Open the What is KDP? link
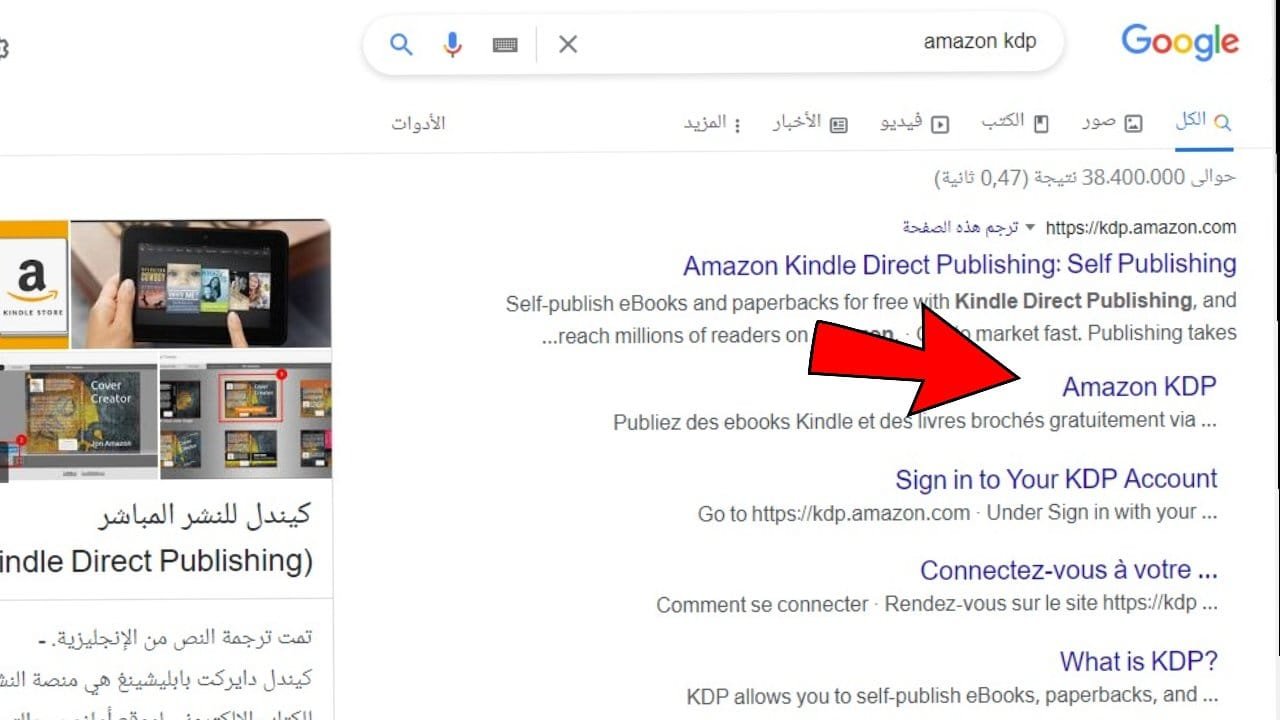Image resolution: width=1280 pixels, height=720 pixels. click(x=1139, y=661)
